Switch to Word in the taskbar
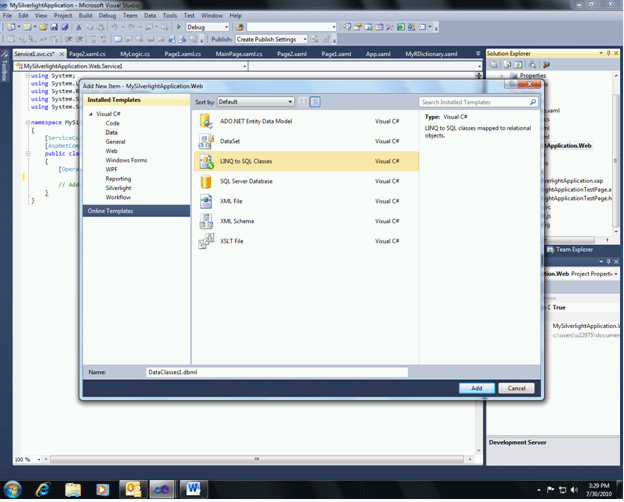 (194, 489)
